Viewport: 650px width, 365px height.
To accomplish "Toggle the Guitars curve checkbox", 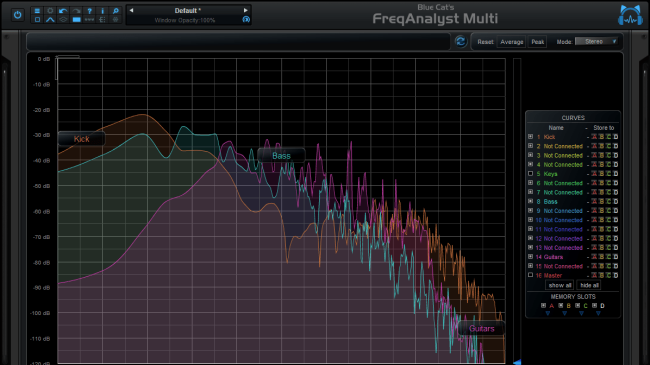I will 530,257.
